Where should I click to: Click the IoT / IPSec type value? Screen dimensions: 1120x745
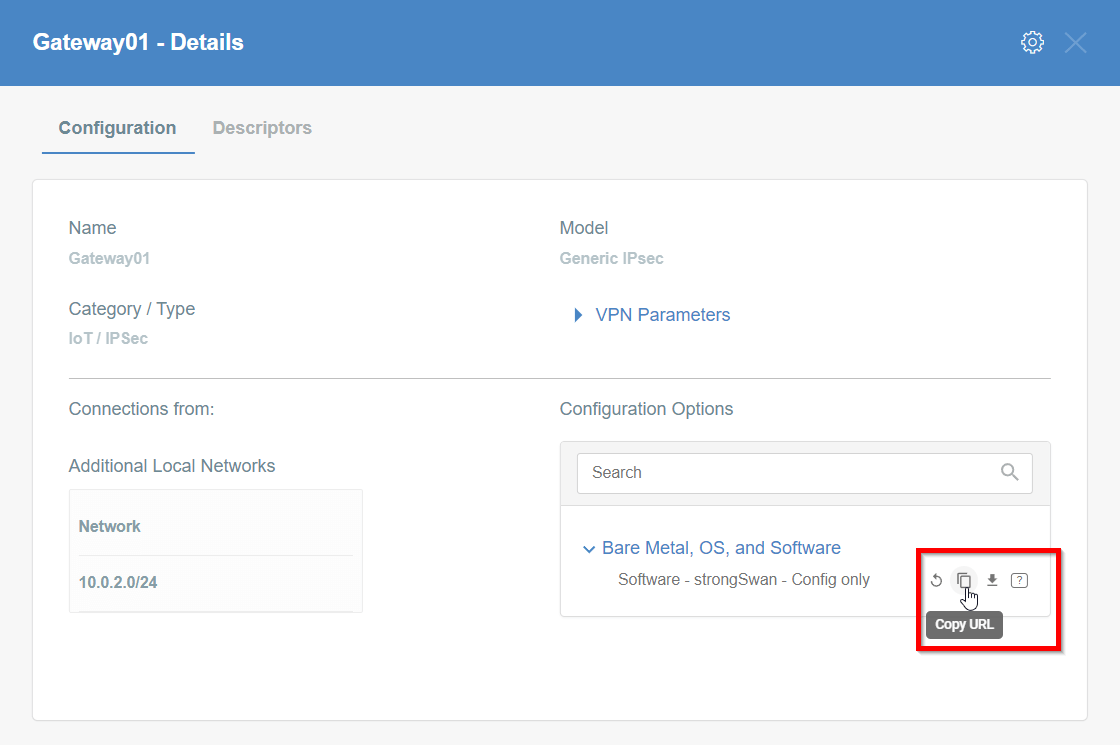pos(108,339)
